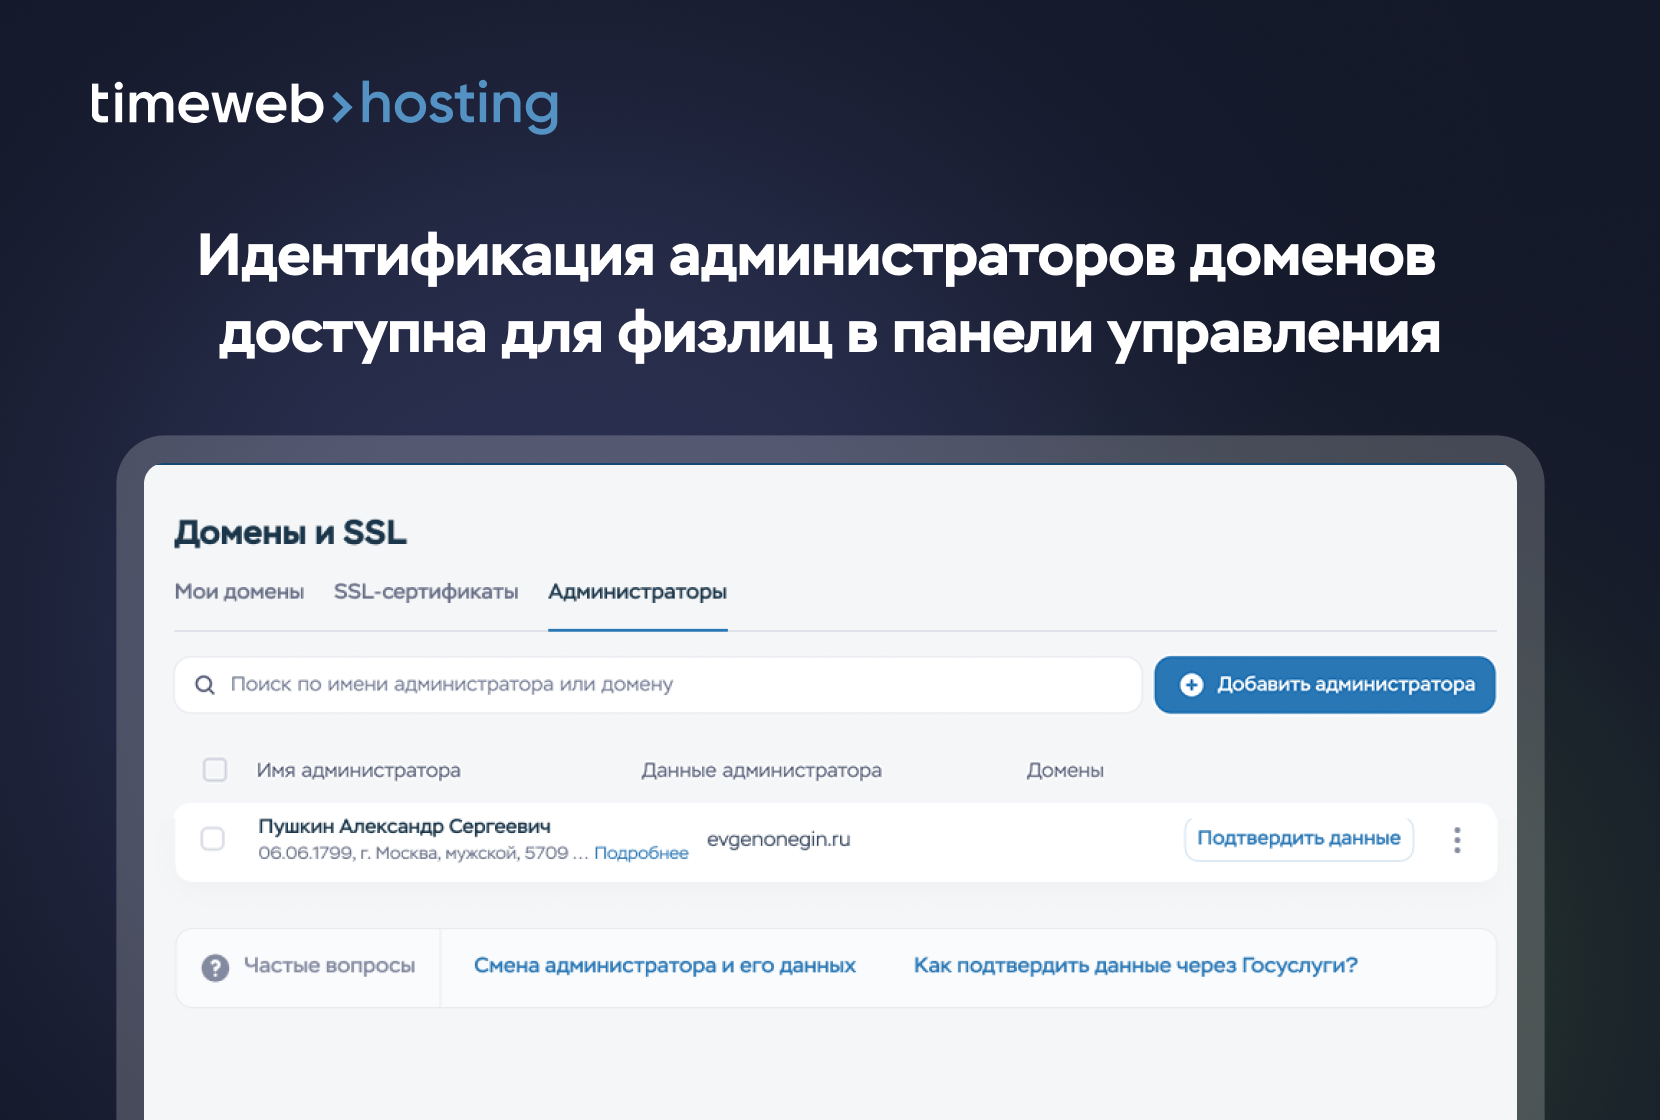
Task: Open the three-dot menu for Пушкин row
Action: click(1457, 840)
